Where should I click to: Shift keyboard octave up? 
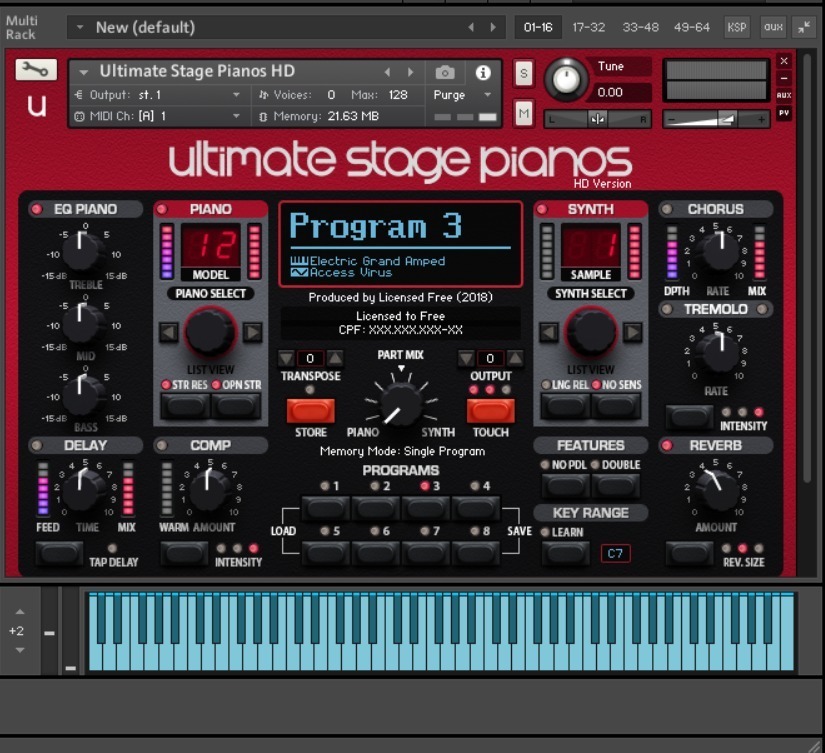point(20,612)
